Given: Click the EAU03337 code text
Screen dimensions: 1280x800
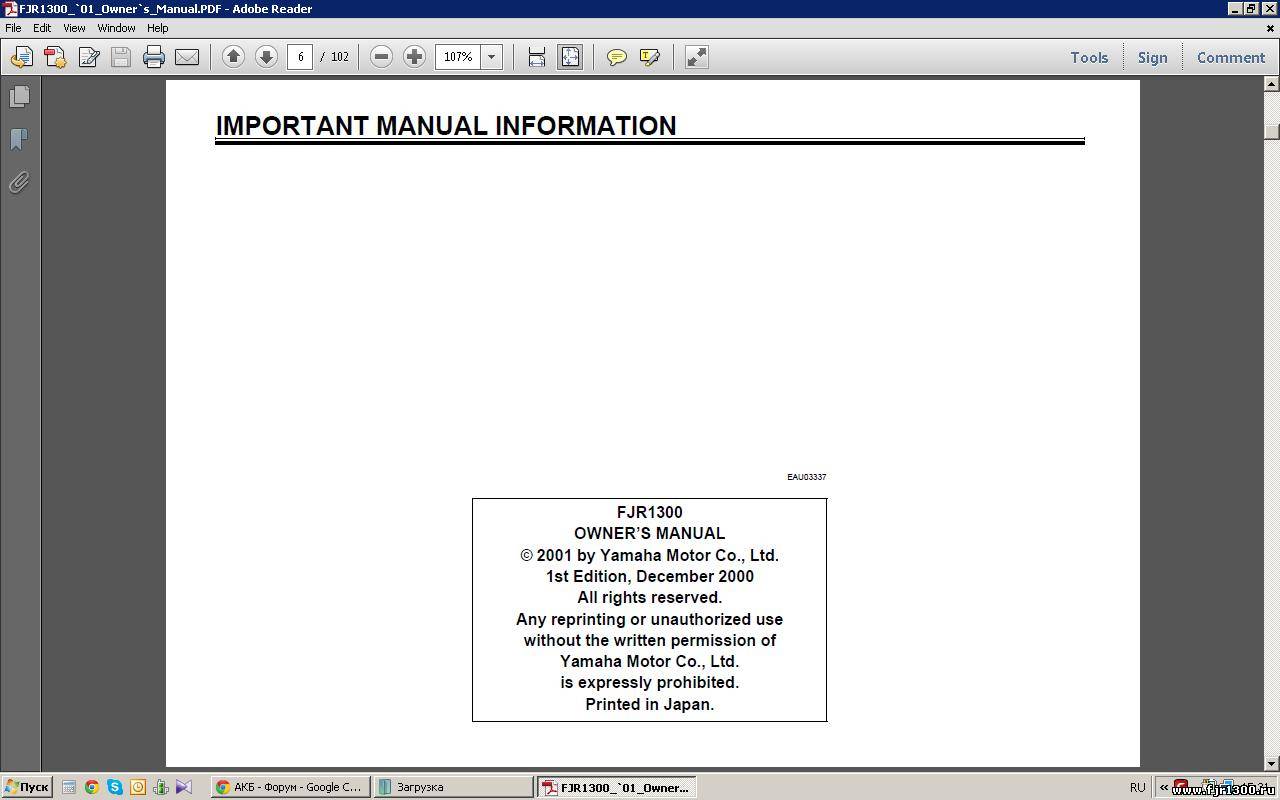Looking at the screenshot, I should point(806,477).
